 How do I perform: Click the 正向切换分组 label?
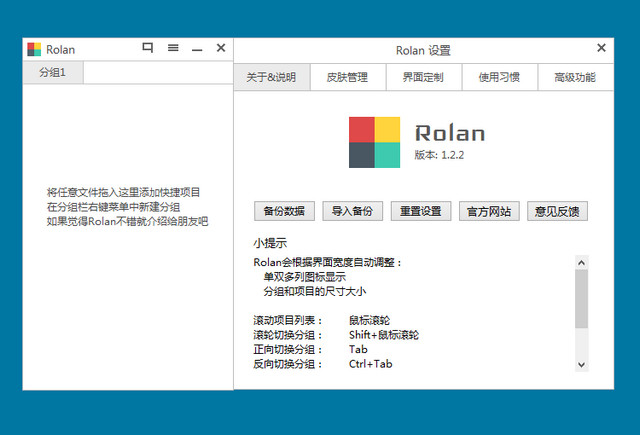pos(288,350)
